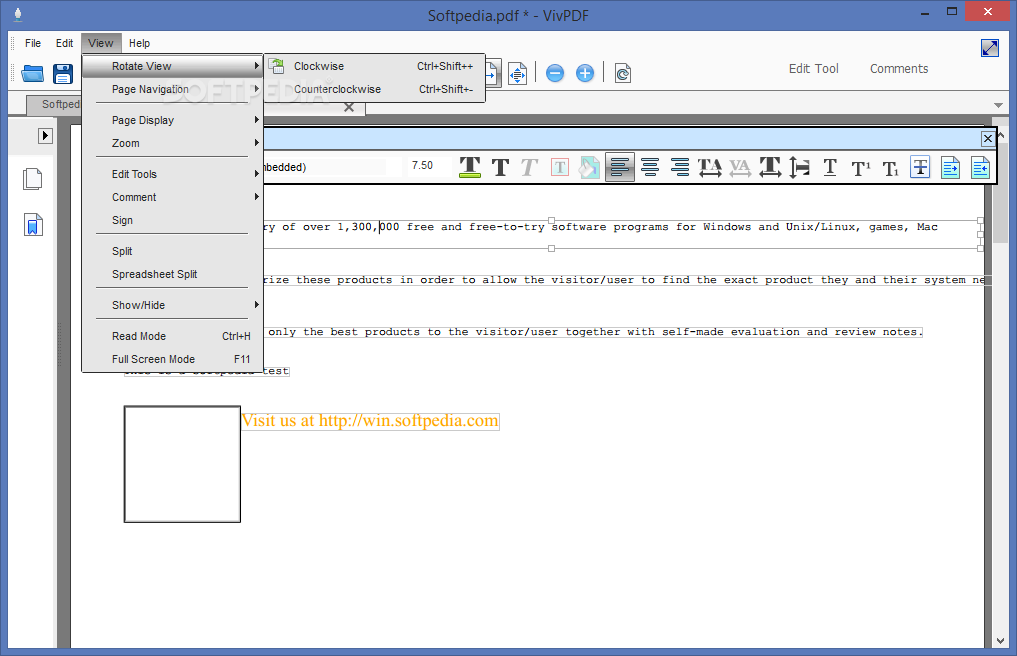Expand the Comment submenu

point(173,197)
